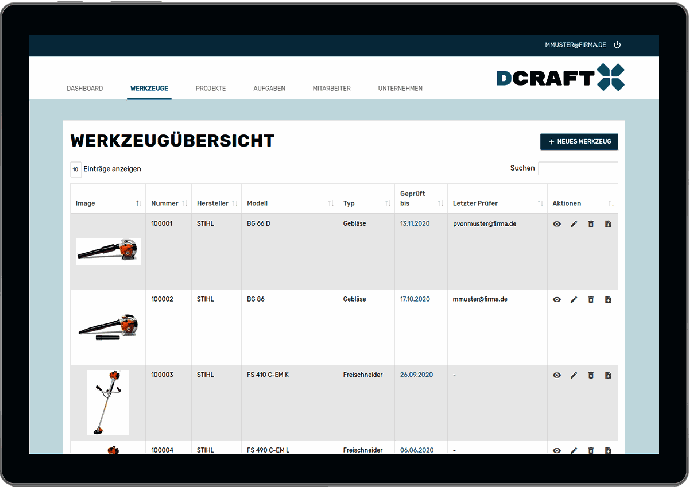The width and height of the screenshot is (690, 487).
Task: Select the number cell 100001
Action: (x=162, y=223)
